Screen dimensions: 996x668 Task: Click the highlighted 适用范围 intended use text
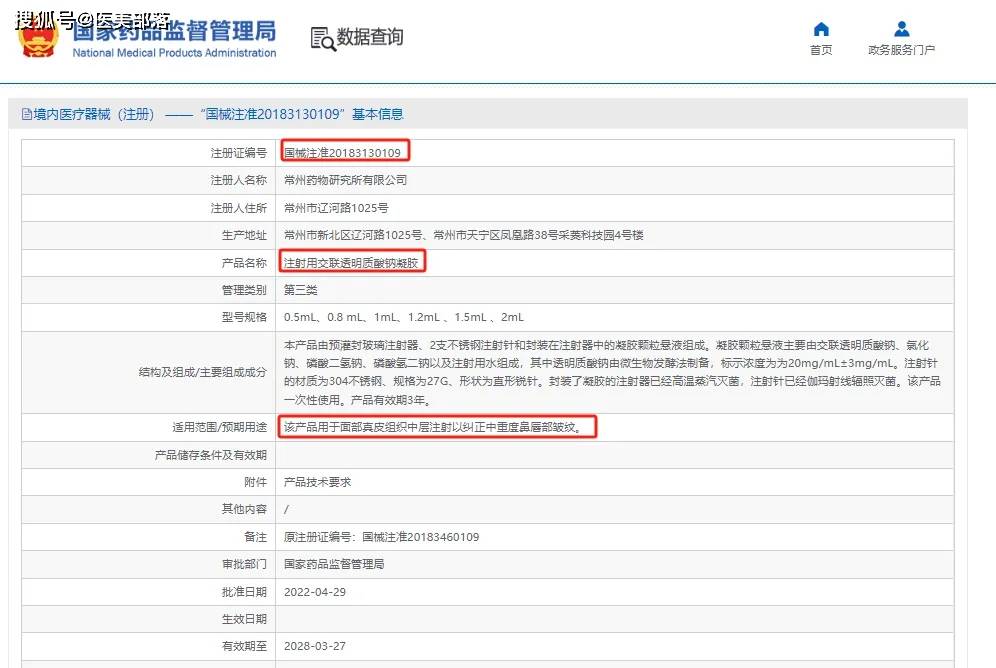437,427
